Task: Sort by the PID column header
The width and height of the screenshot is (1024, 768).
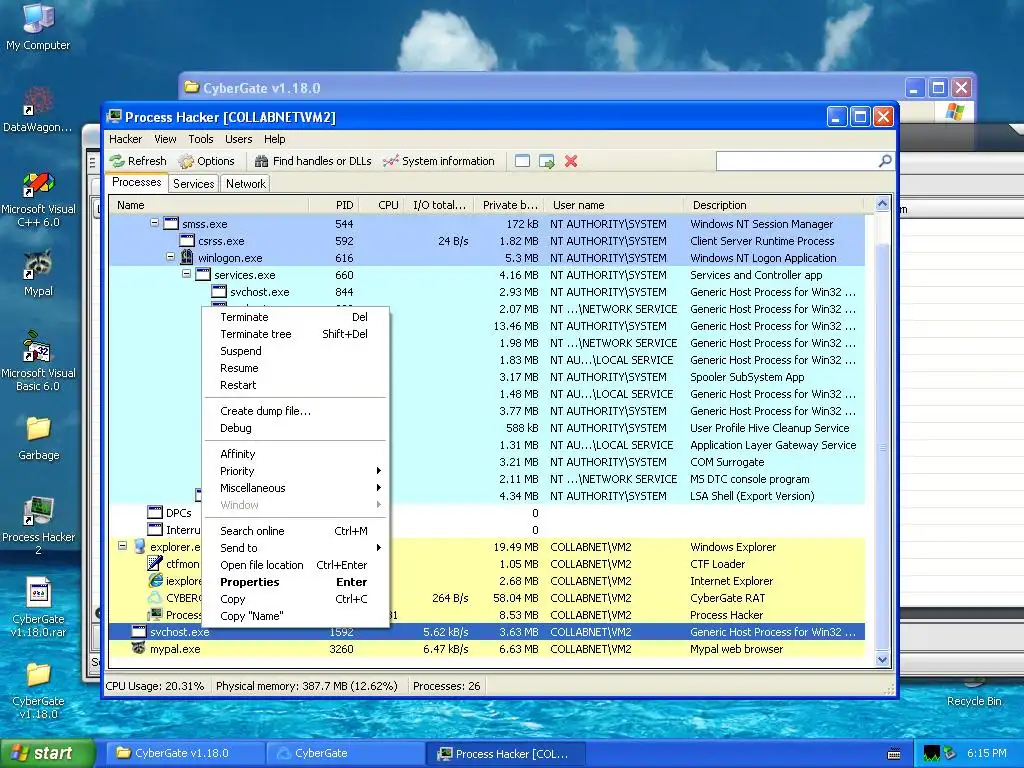Action: (x=333, y=205)
